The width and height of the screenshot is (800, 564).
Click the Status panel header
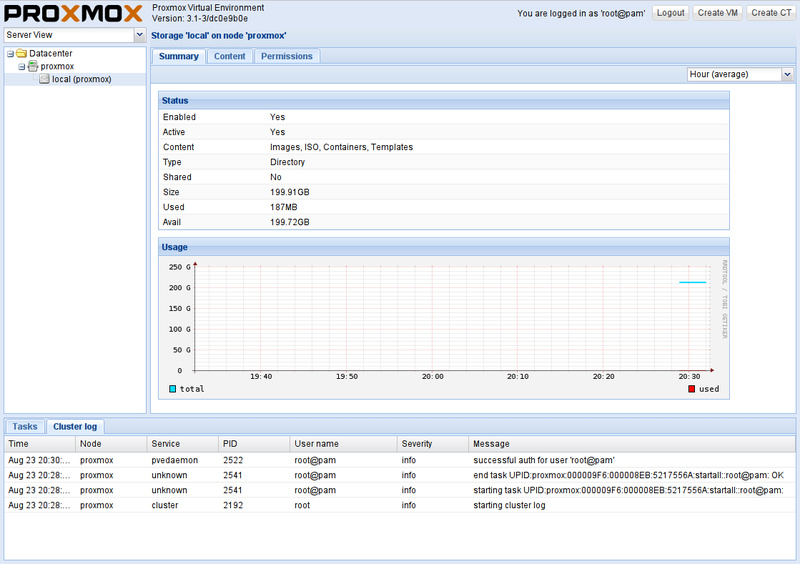coord(444,101)
